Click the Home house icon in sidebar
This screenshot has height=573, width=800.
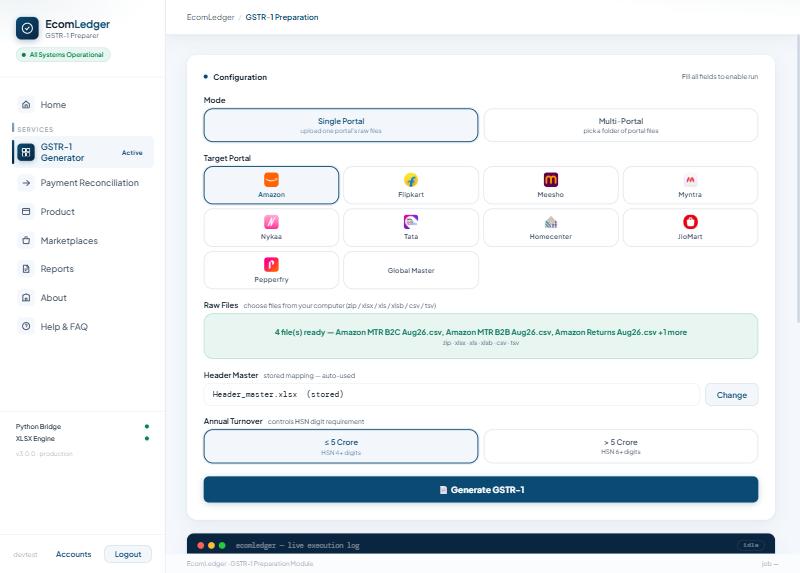(26, 105)
